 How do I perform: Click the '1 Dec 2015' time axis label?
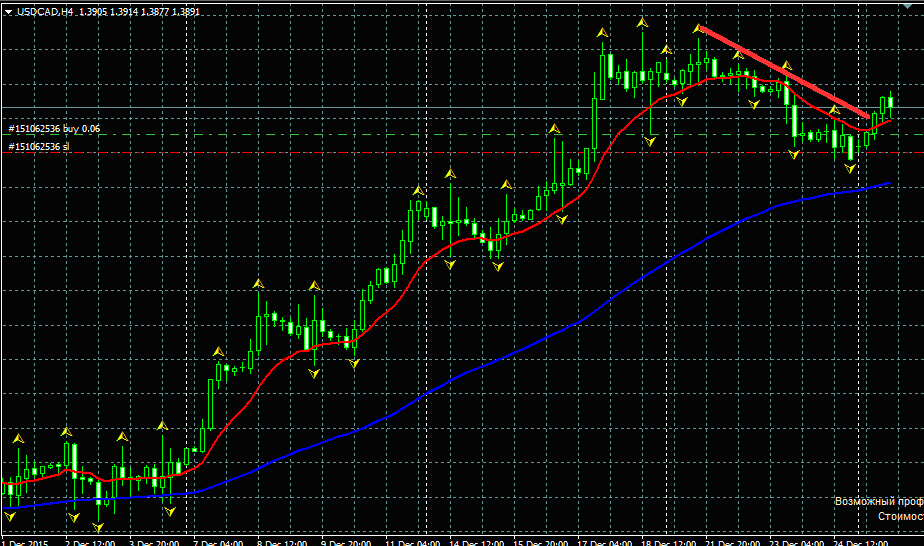pos(25,542)
